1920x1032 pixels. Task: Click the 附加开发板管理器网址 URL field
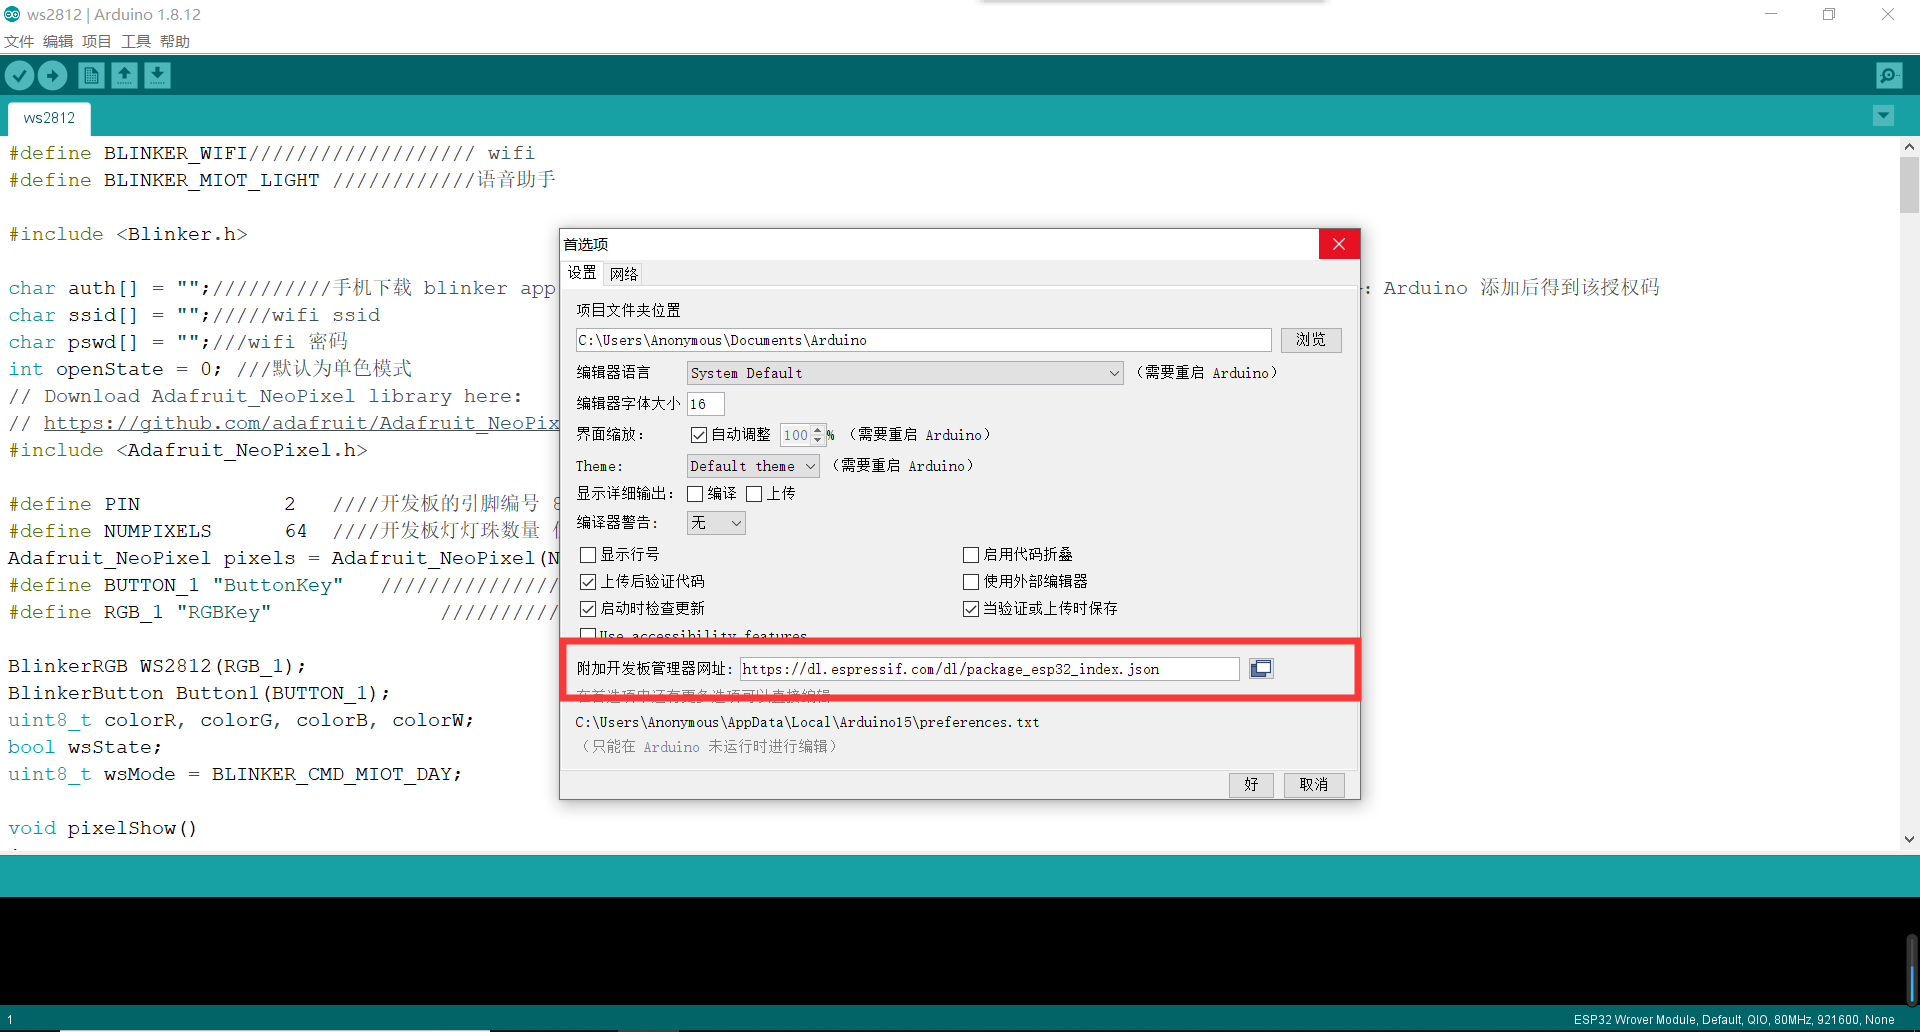coord(990,669)
